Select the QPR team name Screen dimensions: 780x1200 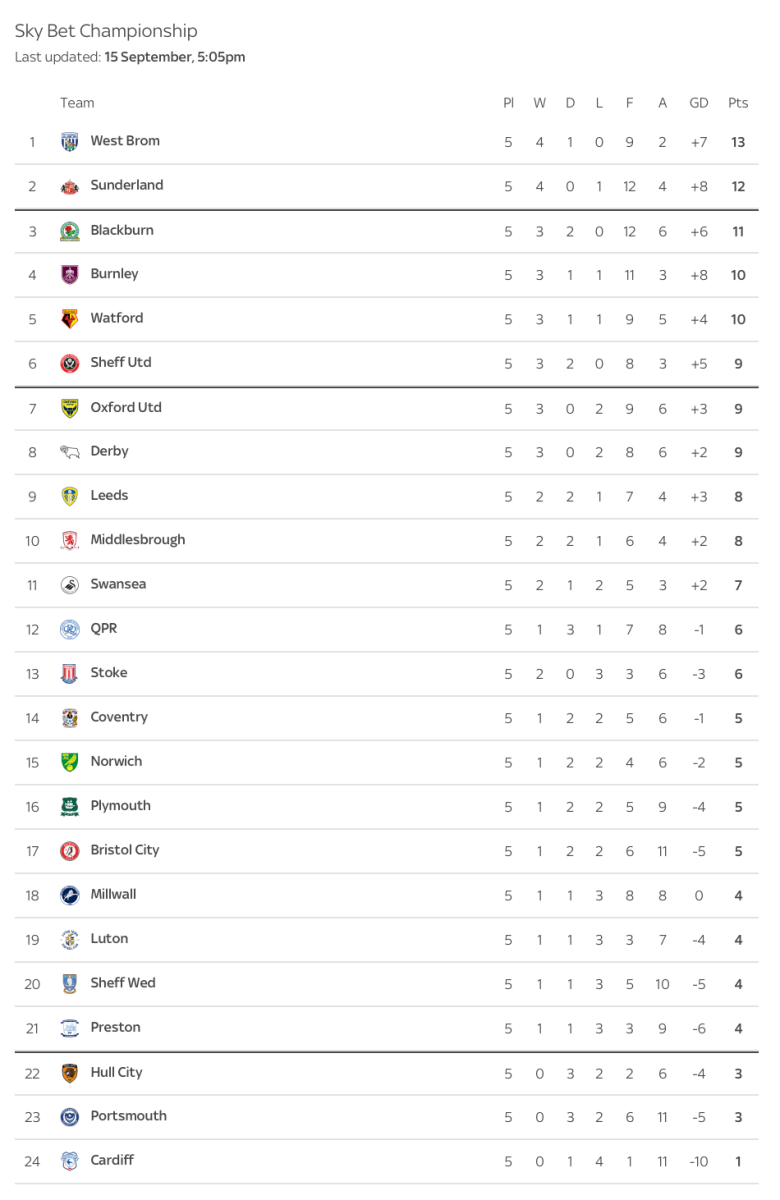[104, 628]
